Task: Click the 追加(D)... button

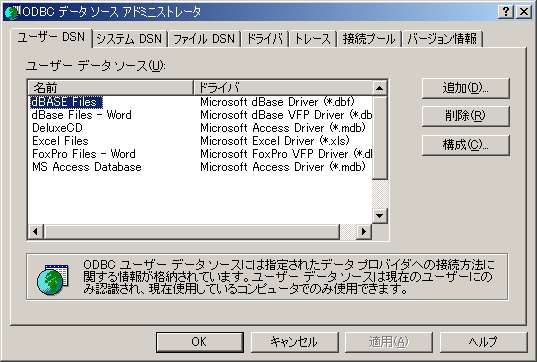Action: 466,88
